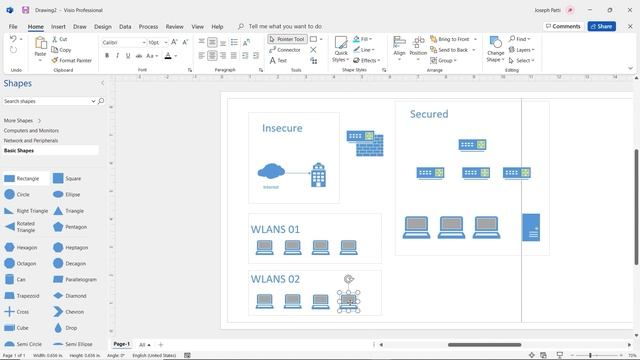This screenshot has width=640, height=360.
Task: Cut the selected shape
Action: point(60,39)
